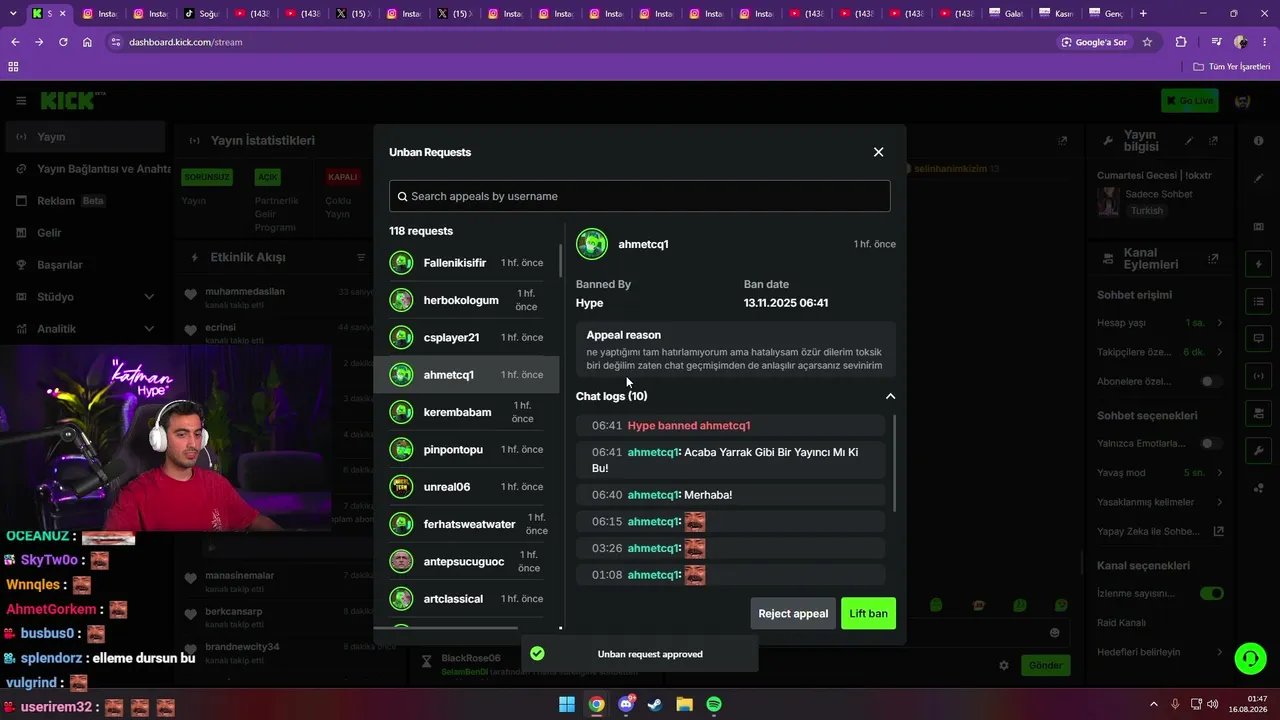Viewport: 1280px width, 720px height.
Task: Toggle the broadcast panel icon in right rail
Action: tap(1258, 376)
